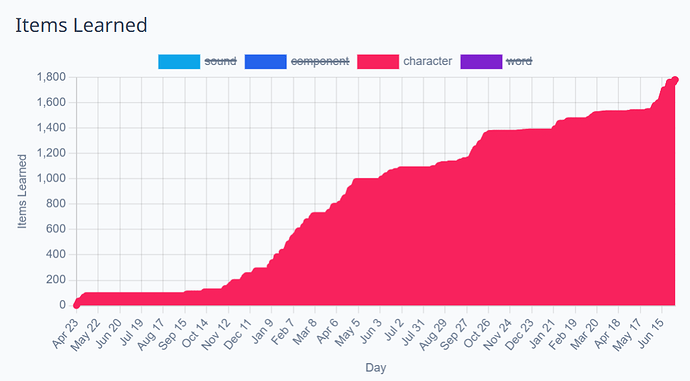The width and height of the screenshot is (690, 381).
Task: Click the 1,400 y-axis label
Action: (x=51, y=128)
